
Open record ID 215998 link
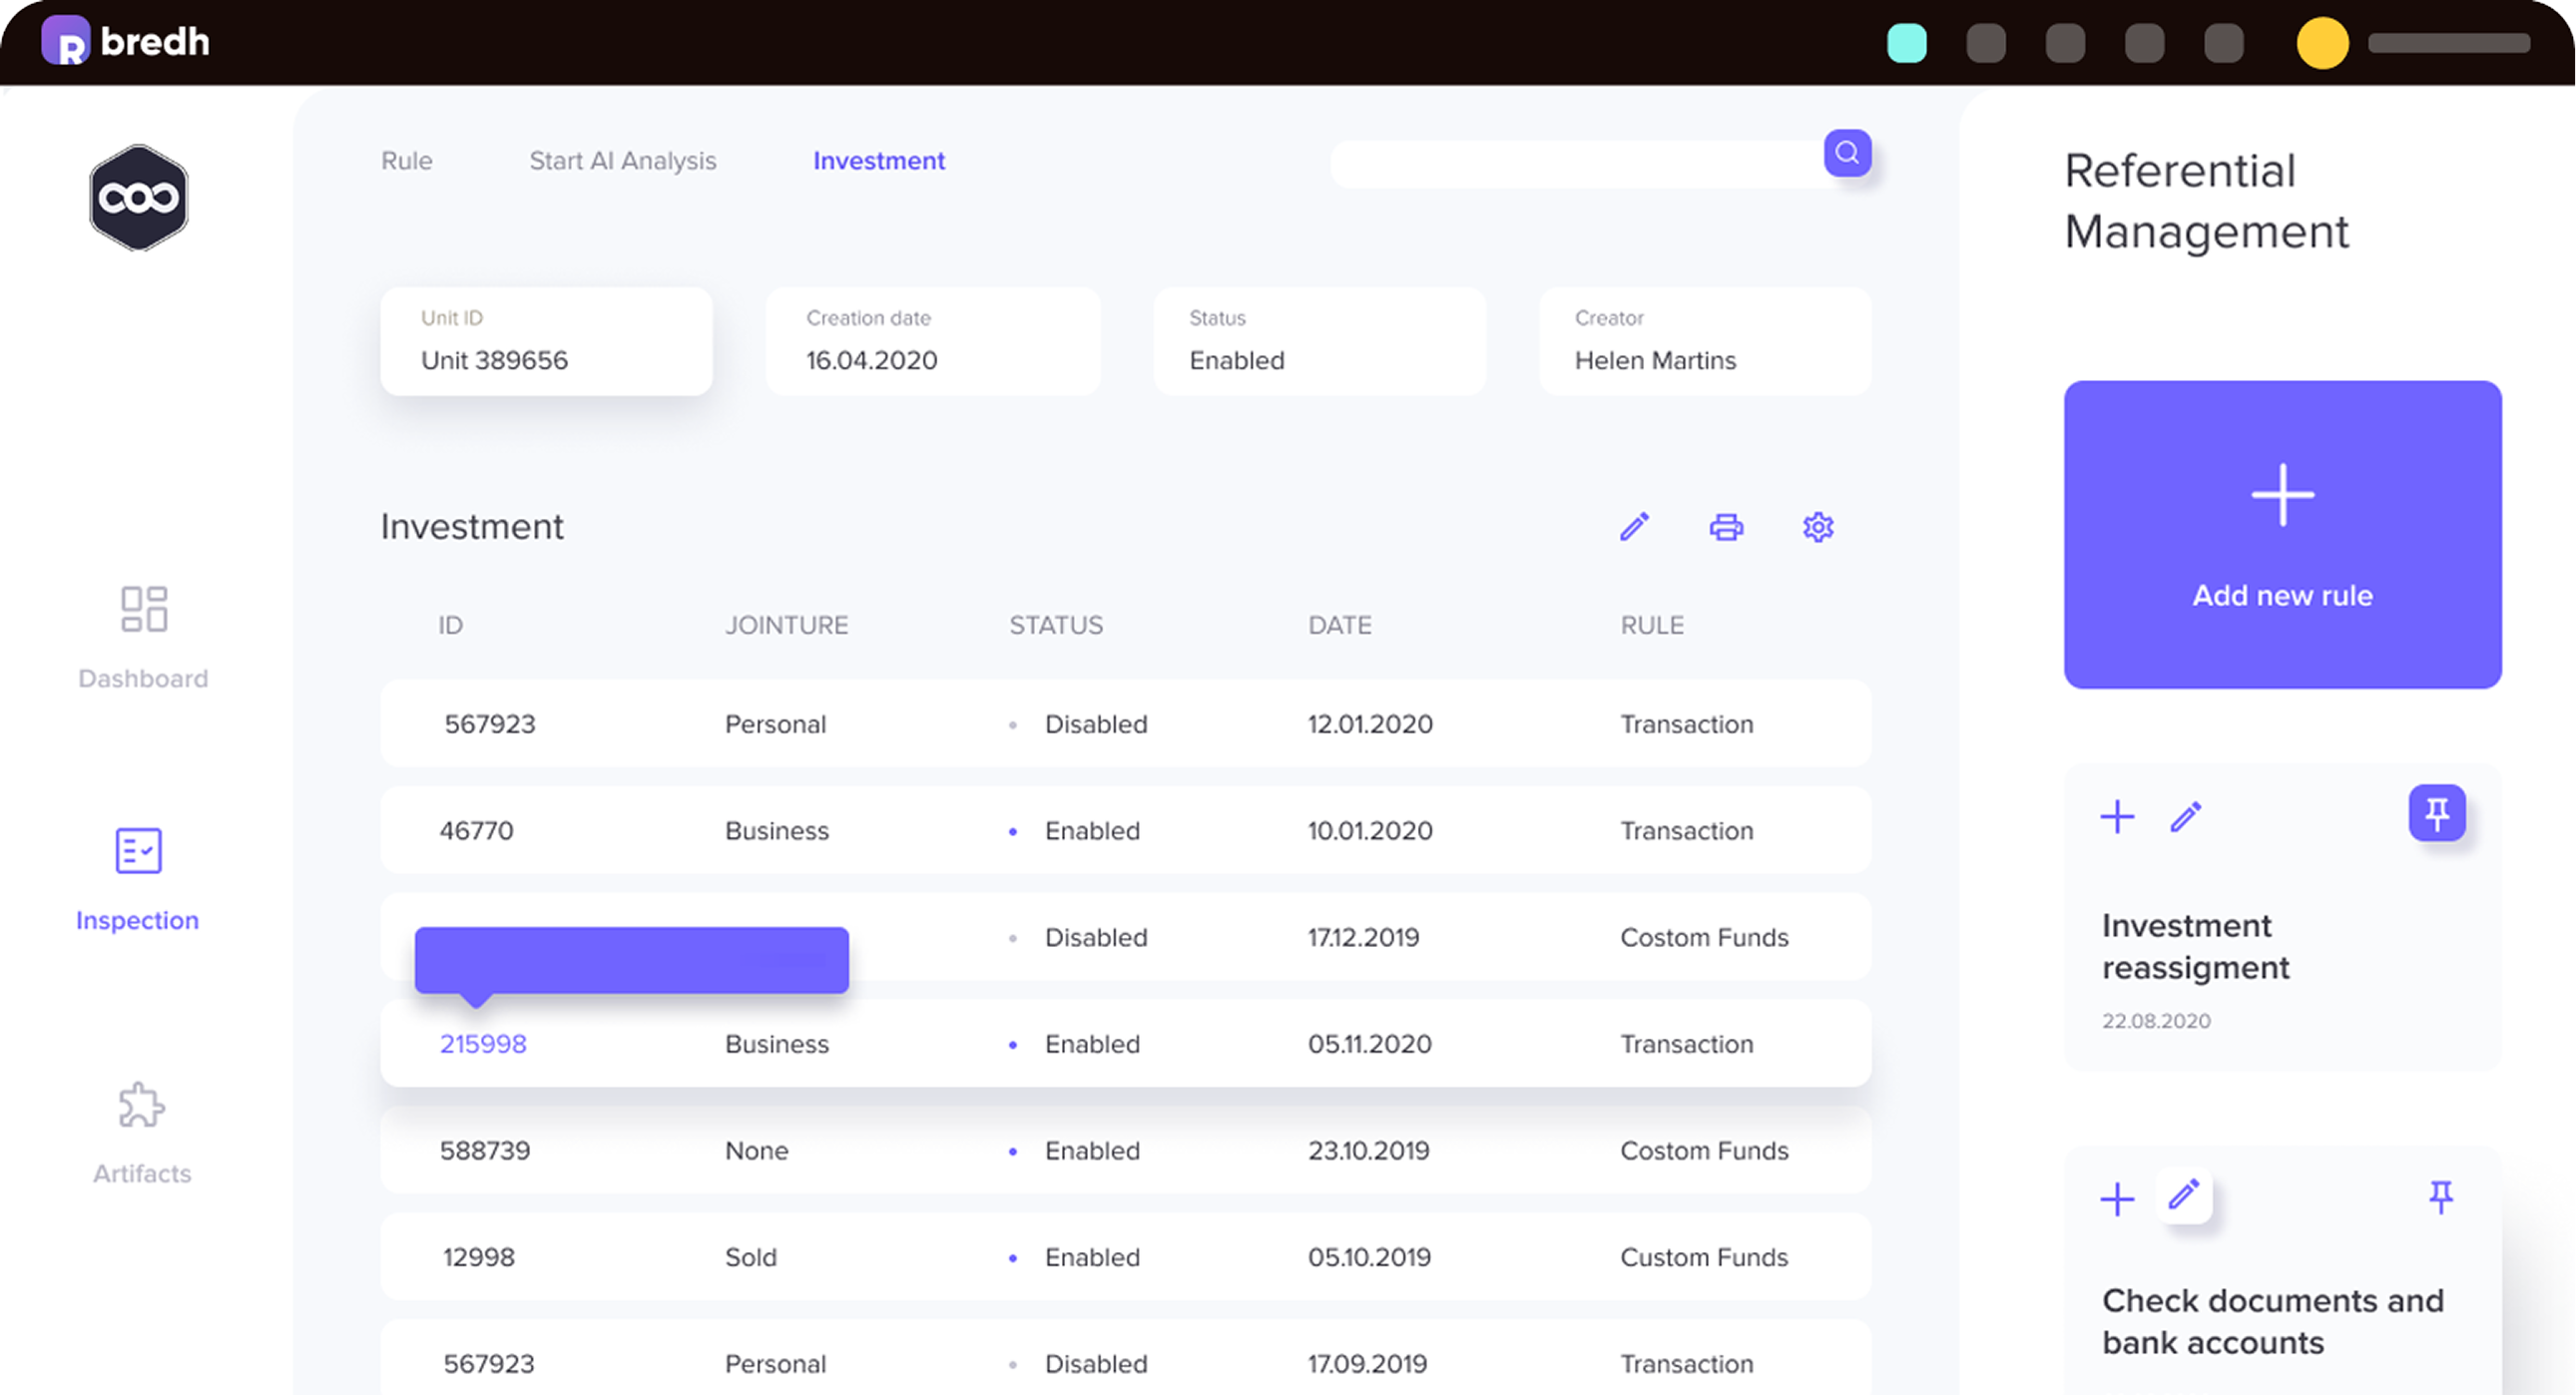click(483, 1044)
